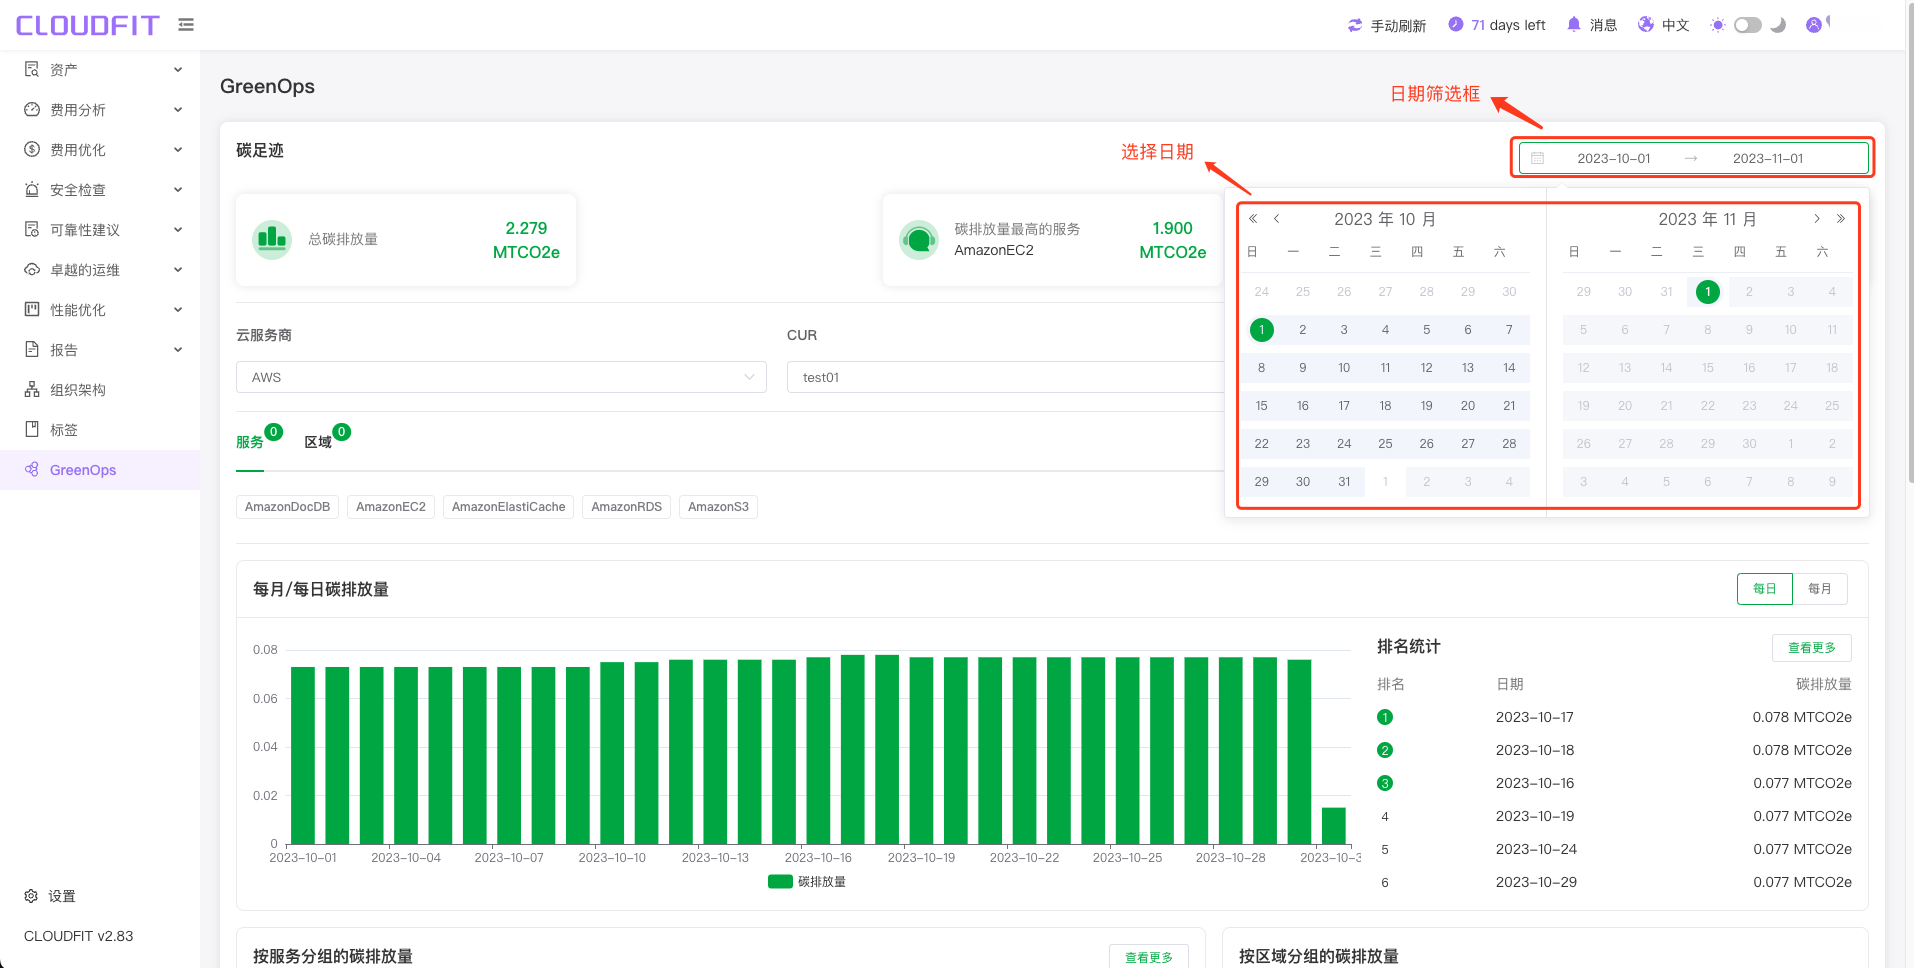The height and width of the screenshot is (968, 1914).
Task: Open the AWS cloud provider dropdown
Action: (x=501, y=377)
